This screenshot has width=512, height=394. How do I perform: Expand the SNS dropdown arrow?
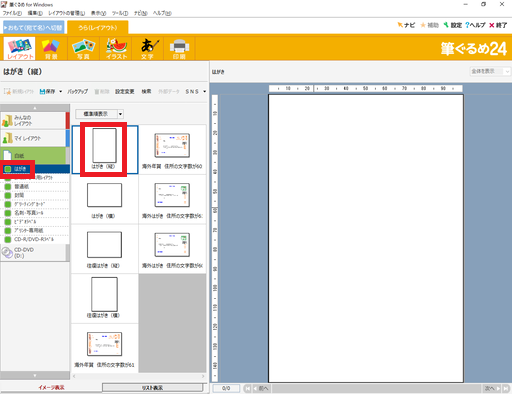tap(204, 91)
